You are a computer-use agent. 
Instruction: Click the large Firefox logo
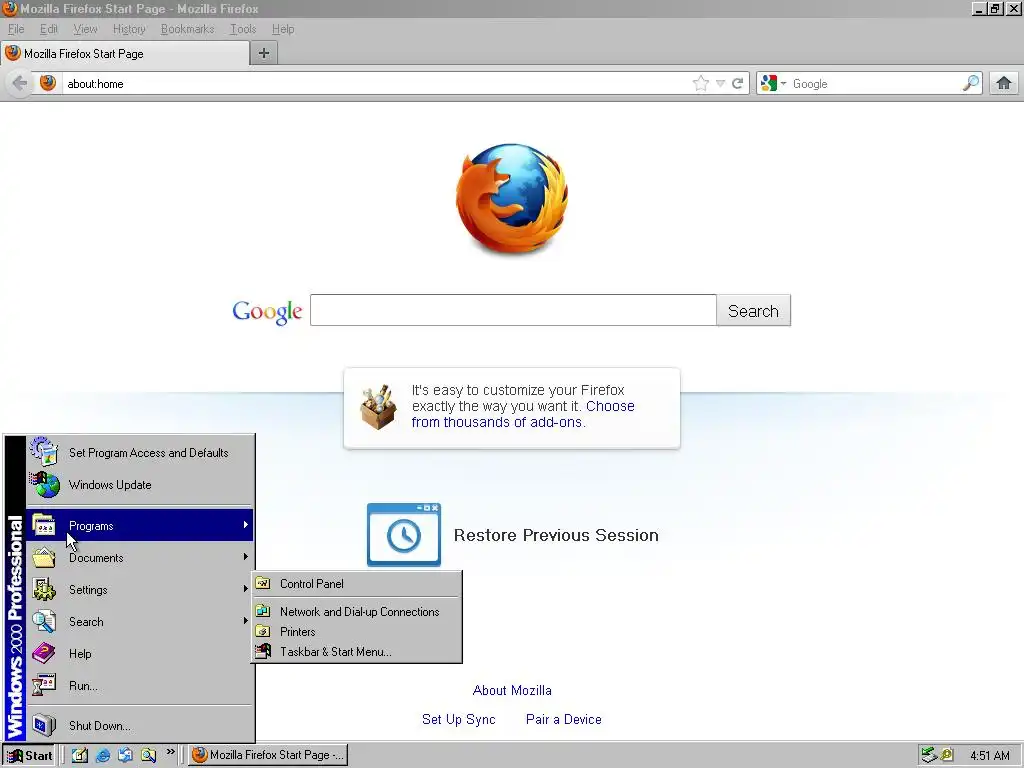click(x=512, y=199)
